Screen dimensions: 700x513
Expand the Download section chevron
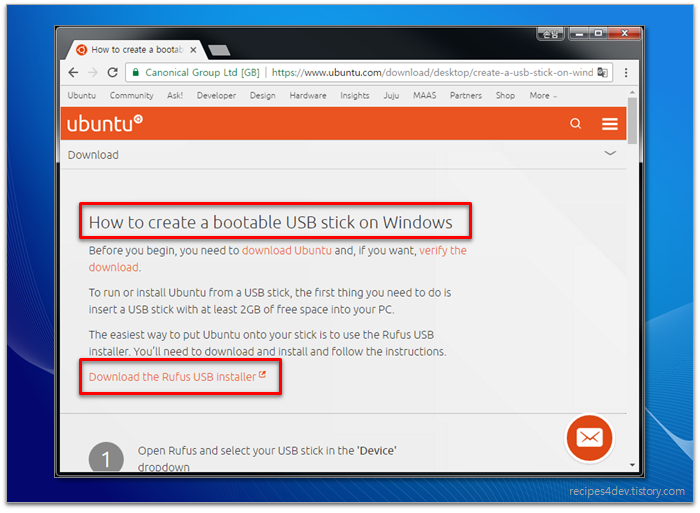point(610,153)
